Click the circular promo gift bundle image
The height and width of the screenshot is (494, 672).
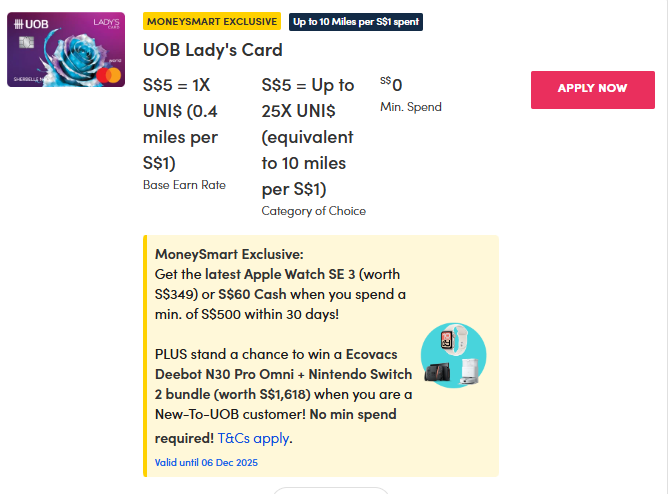453,356
